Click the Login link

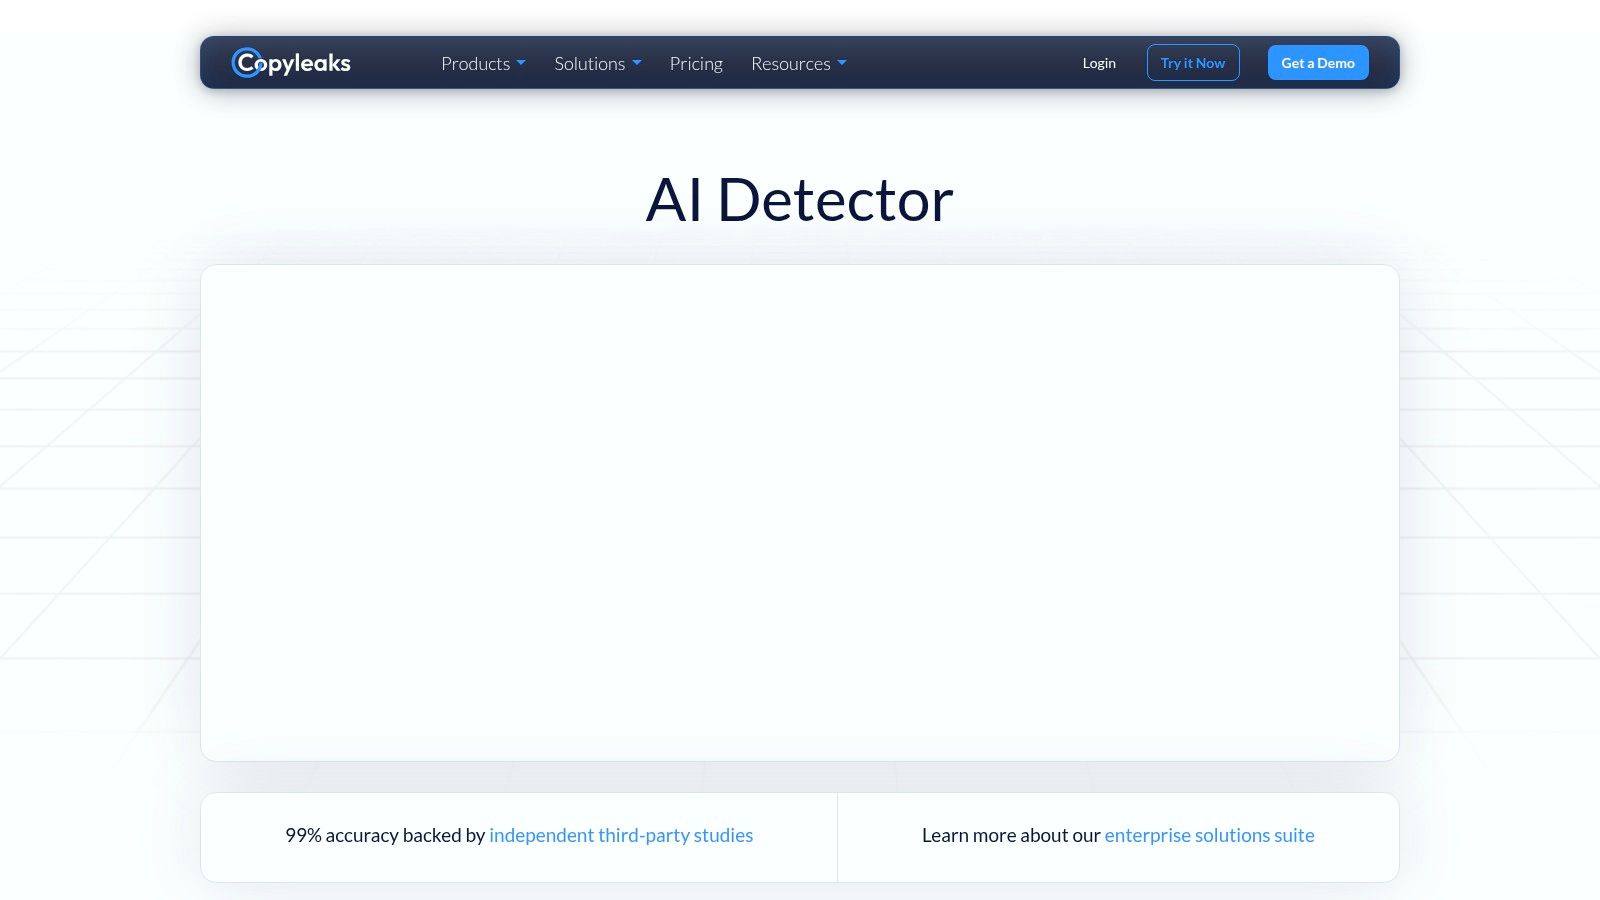1099,62
